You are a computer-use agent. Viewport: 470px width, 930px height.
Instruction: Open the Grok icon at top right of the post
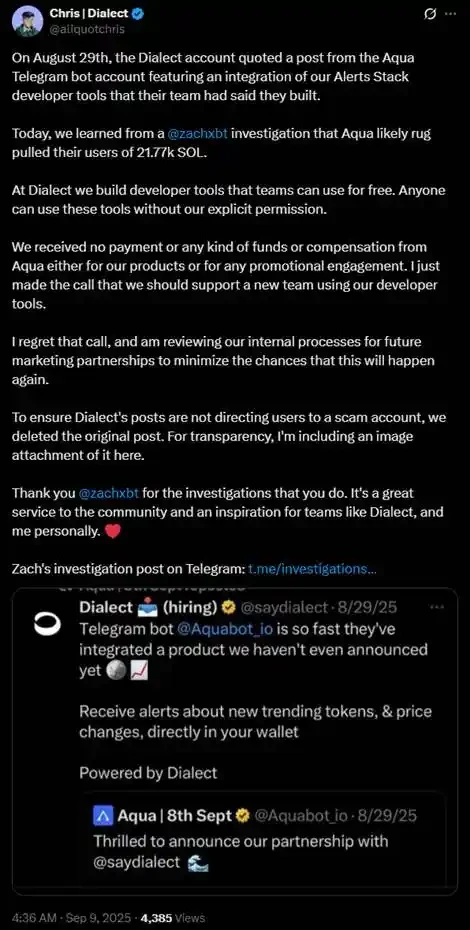tap(431, 14)
